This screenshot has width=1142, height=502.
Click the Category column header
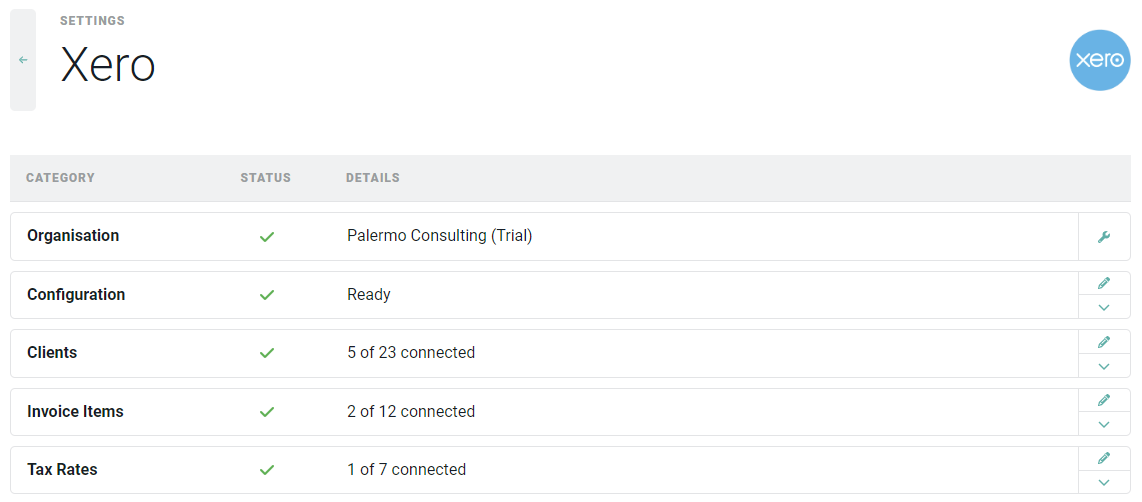60,178
